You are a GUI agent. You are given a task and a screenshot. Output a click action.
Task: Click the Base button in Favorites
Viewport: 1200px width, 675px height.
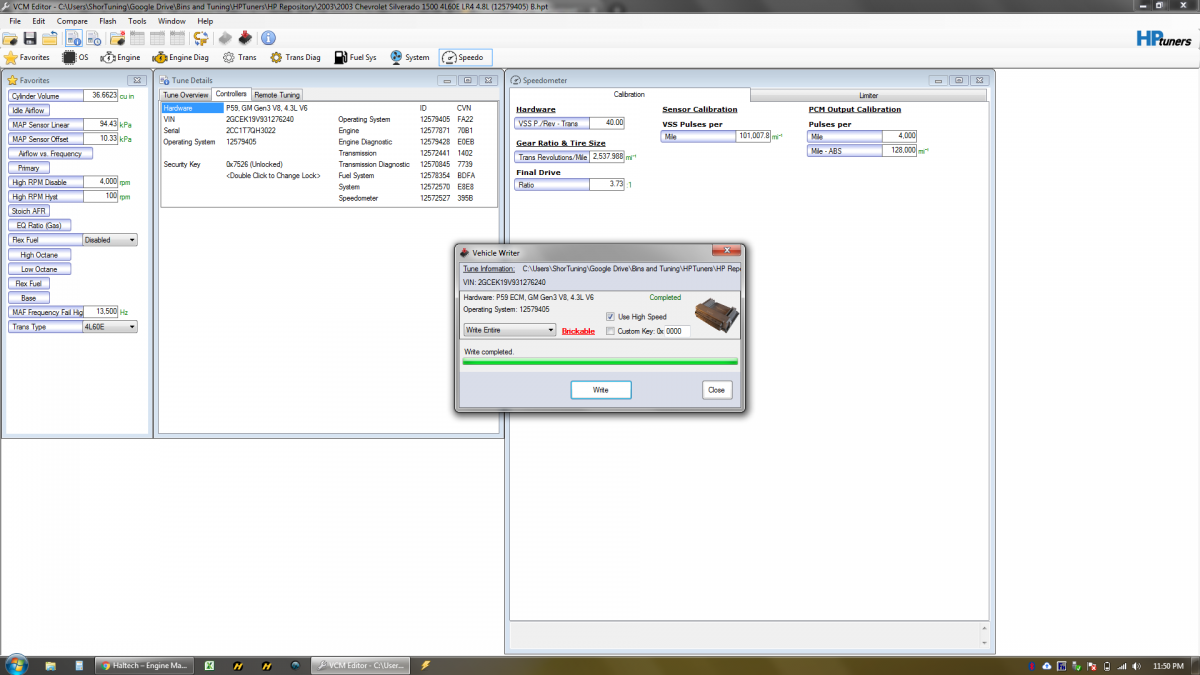pos(29,298)
